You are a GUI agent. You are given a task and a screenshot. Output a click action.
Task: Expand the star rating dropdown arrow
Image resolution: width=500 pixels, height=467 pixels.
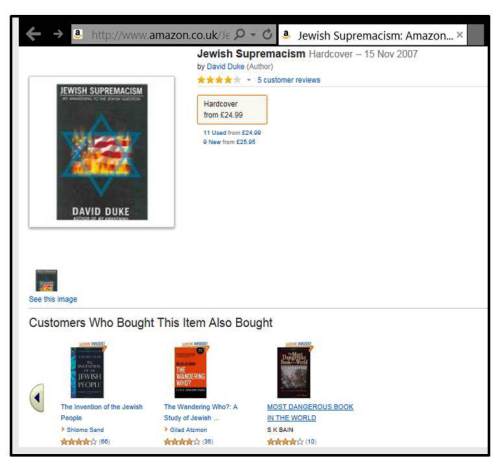[248, 80]
